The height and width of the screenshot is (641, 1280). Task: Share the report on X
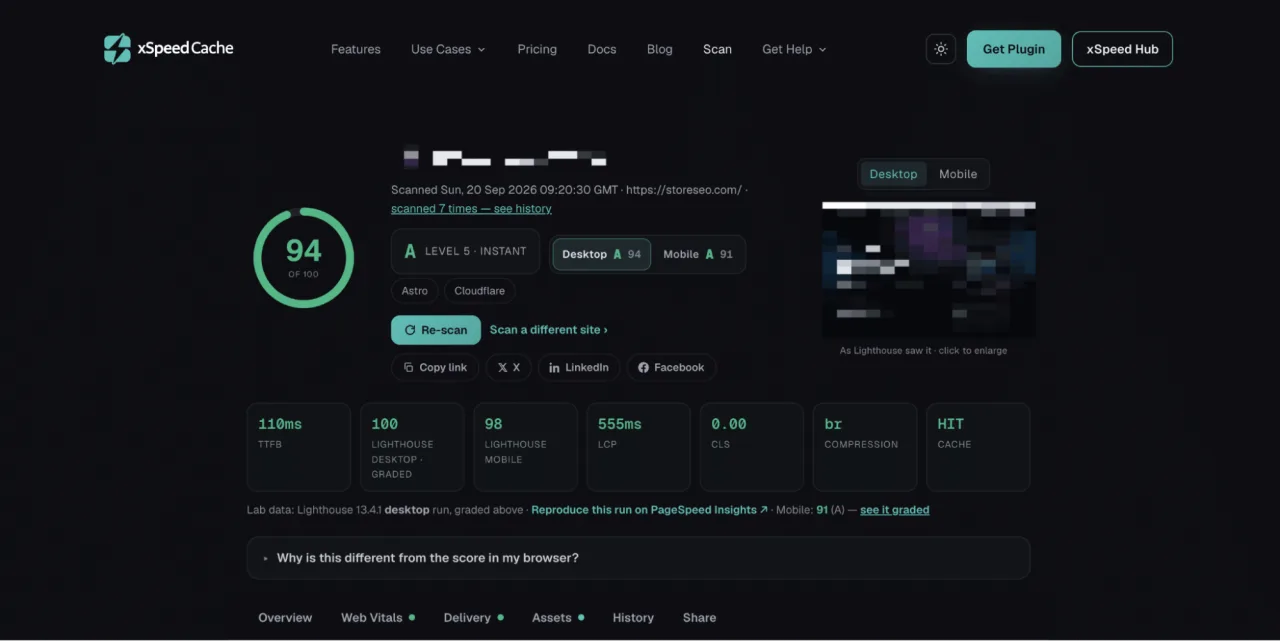coord(509,368)
